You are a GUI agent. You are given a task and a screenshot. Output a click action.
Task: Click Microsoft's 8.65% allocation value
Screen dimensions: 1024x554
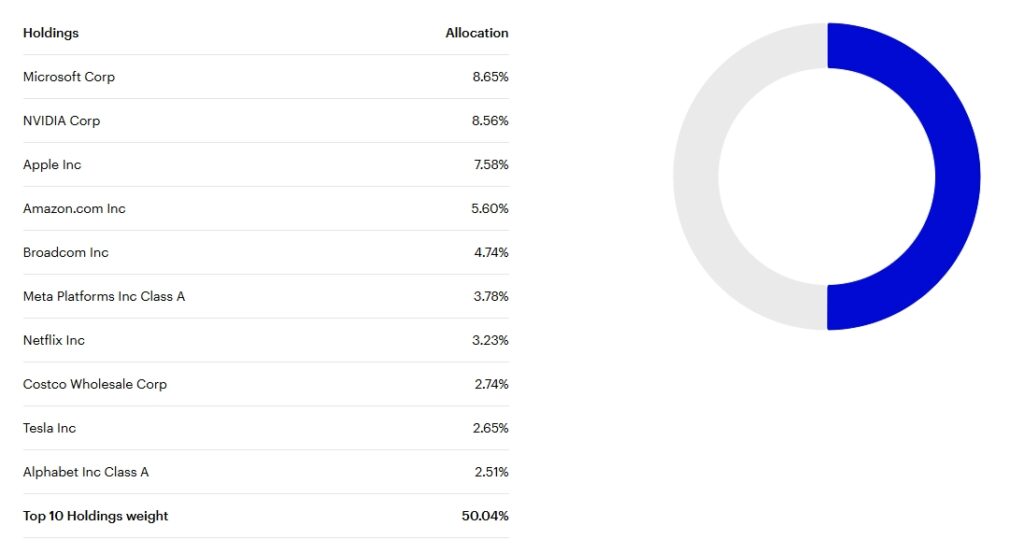(490, 76)
